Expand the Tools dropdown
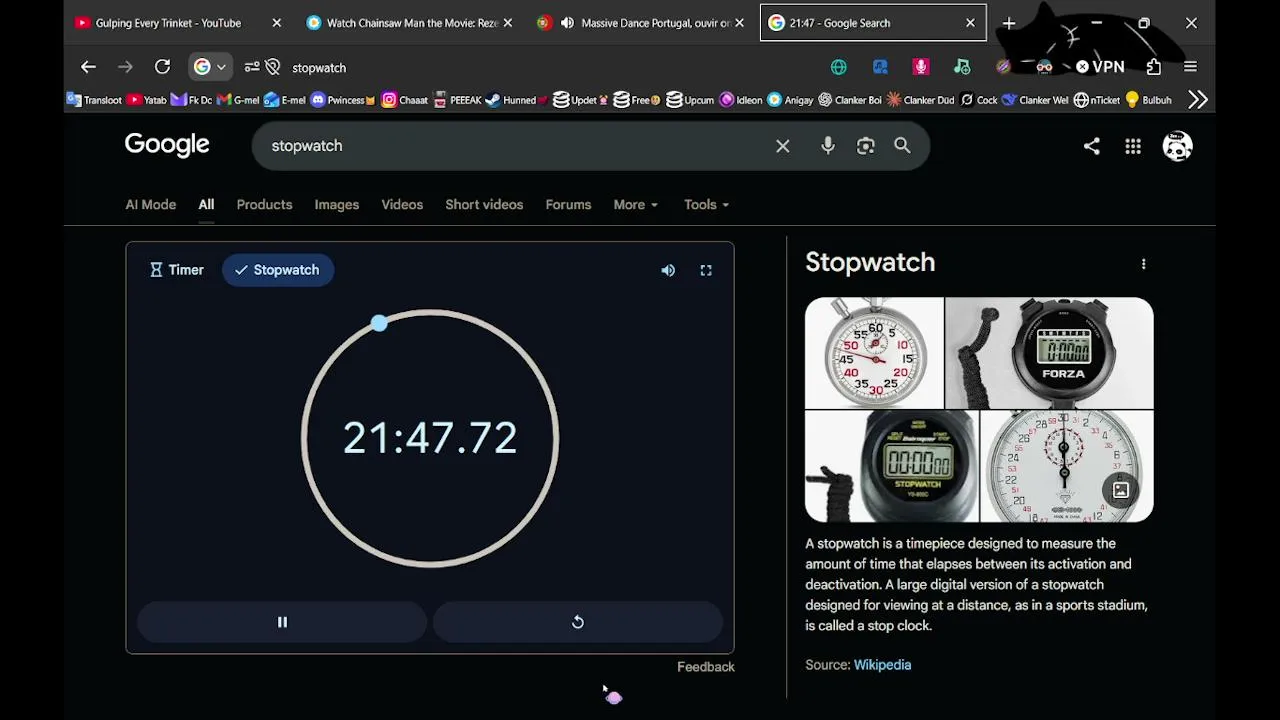Image resolution: width=1280 pixels, height=720 pixels. point(706,204)
